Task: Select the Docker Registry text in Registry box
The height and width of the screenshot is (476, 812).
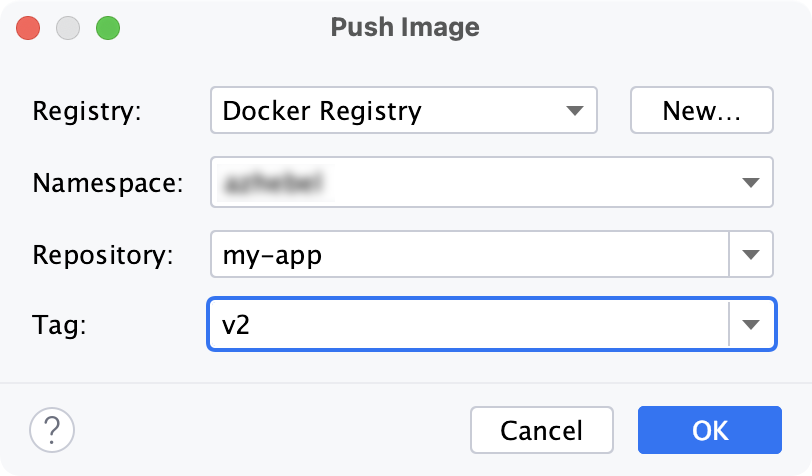Action: [322, 110]
